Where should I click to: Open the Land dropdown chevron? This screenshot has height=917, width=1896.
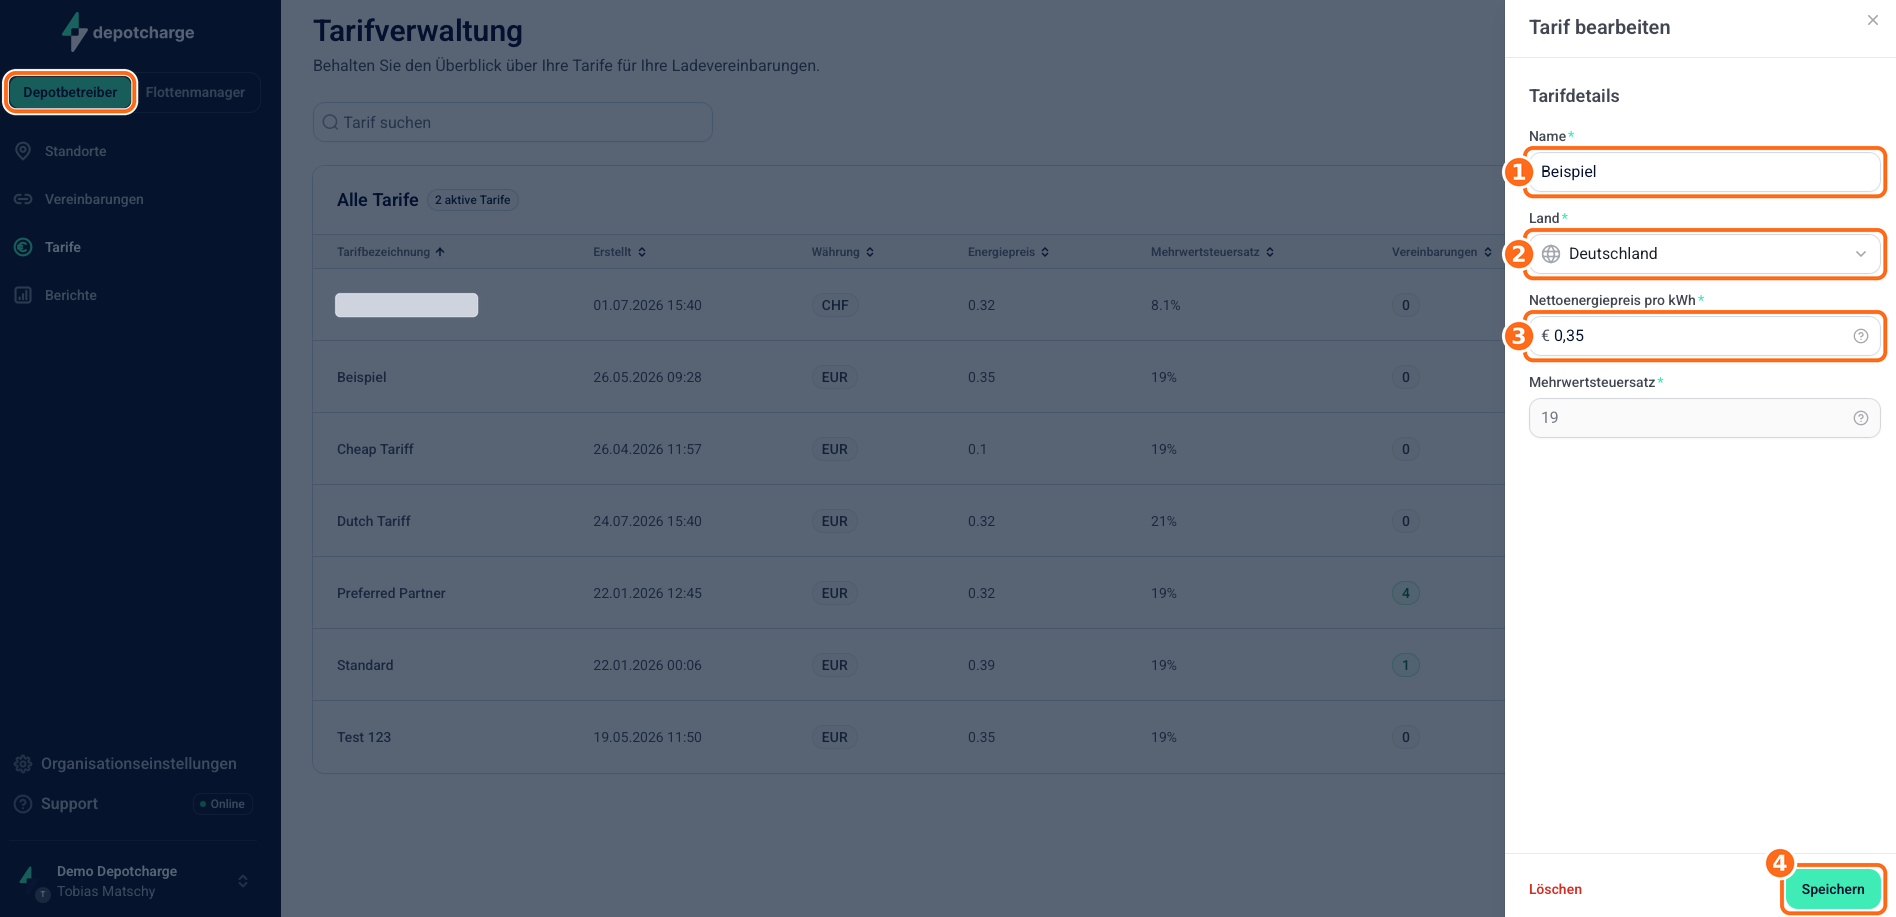coord(1861,254)
